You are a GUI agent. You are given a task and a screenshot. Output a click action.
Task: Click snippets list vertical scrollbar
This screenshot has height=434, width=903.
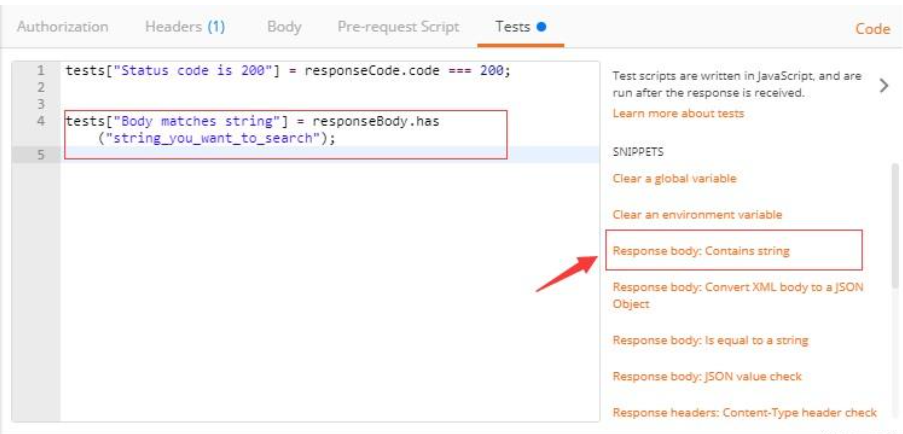[x=896, y=224]
